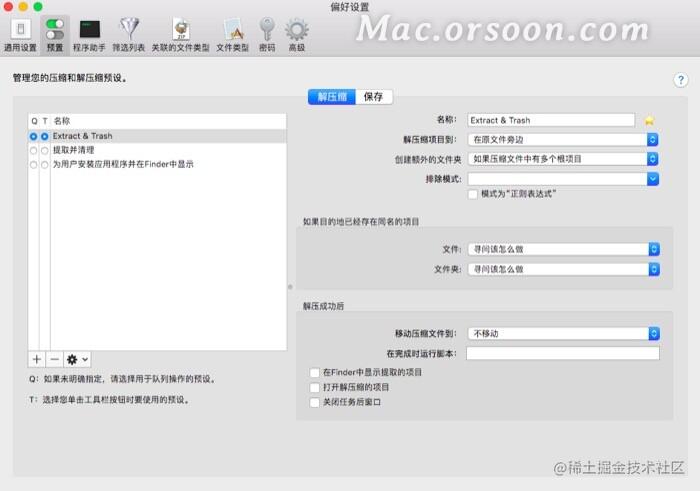700x491 pixels.
Task: Minimize the window with the yellow button
Action: [x=23, y=7]
